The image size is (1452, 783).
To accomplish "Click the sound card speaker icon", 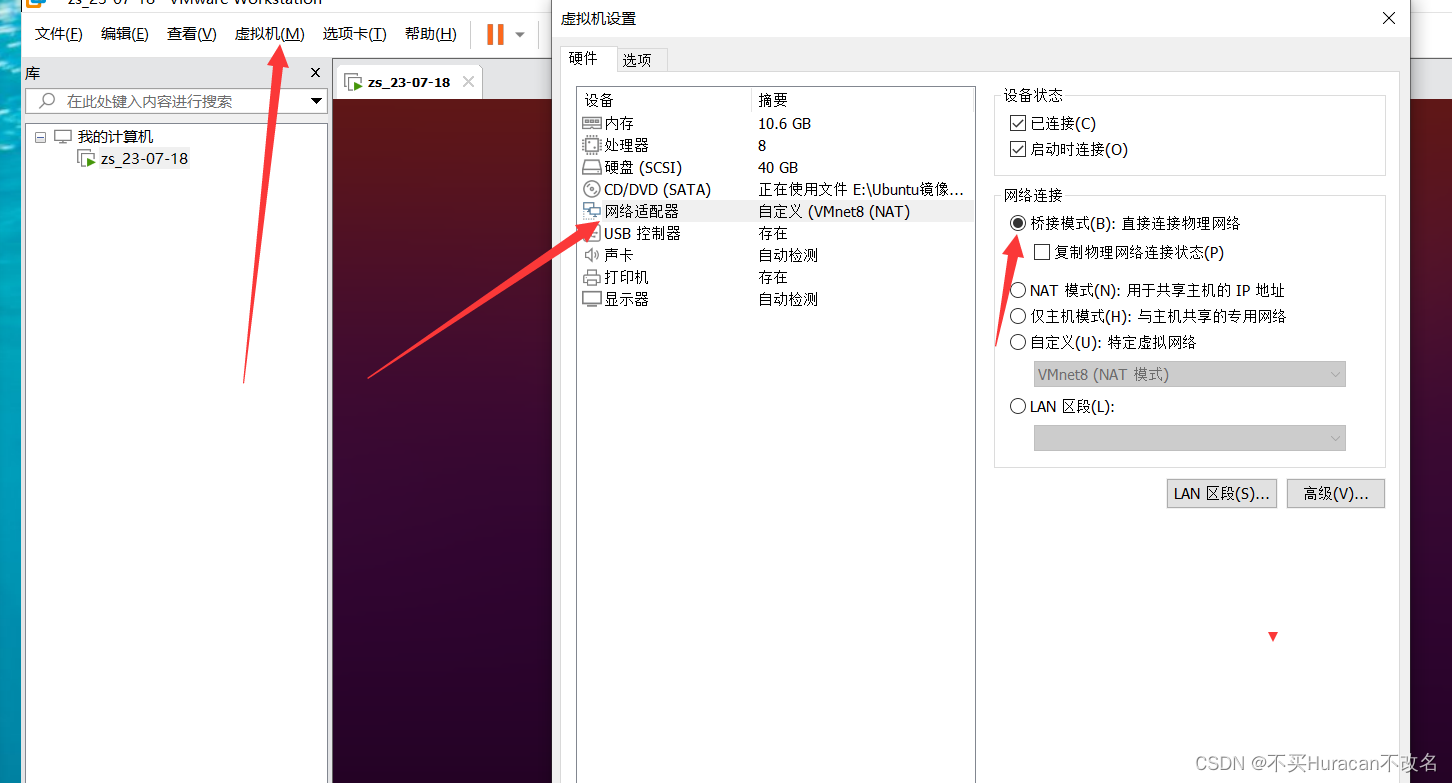I will pyautogui.click(x=591, y=255).
